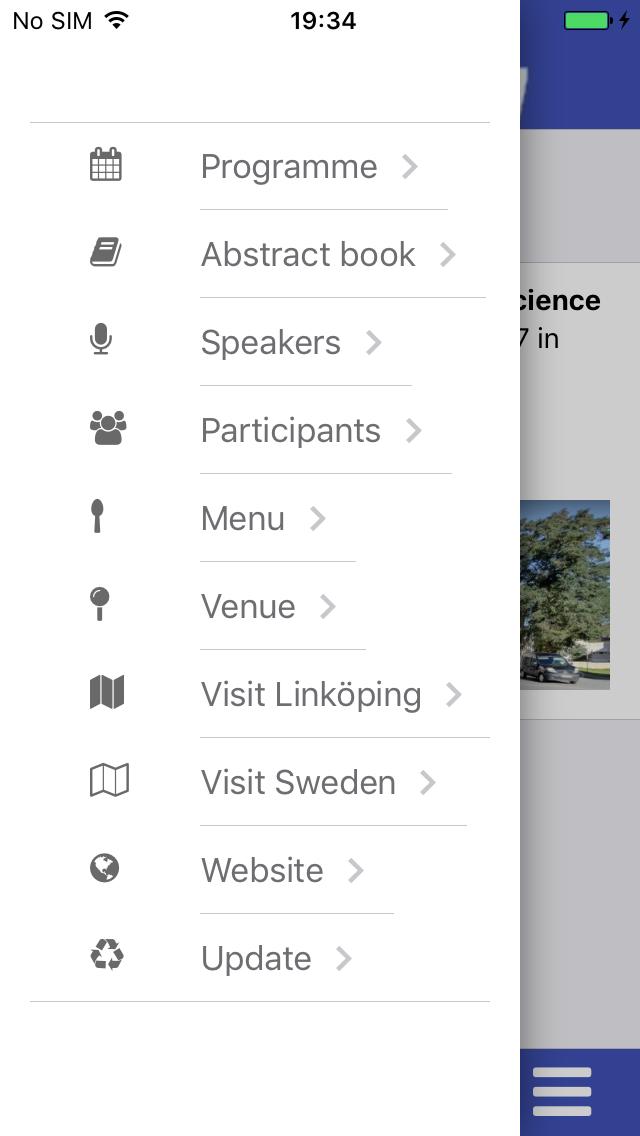640x1136 pixels.
Task: Tap the book icon for Abstract book
Action: (x=106, y=253)
